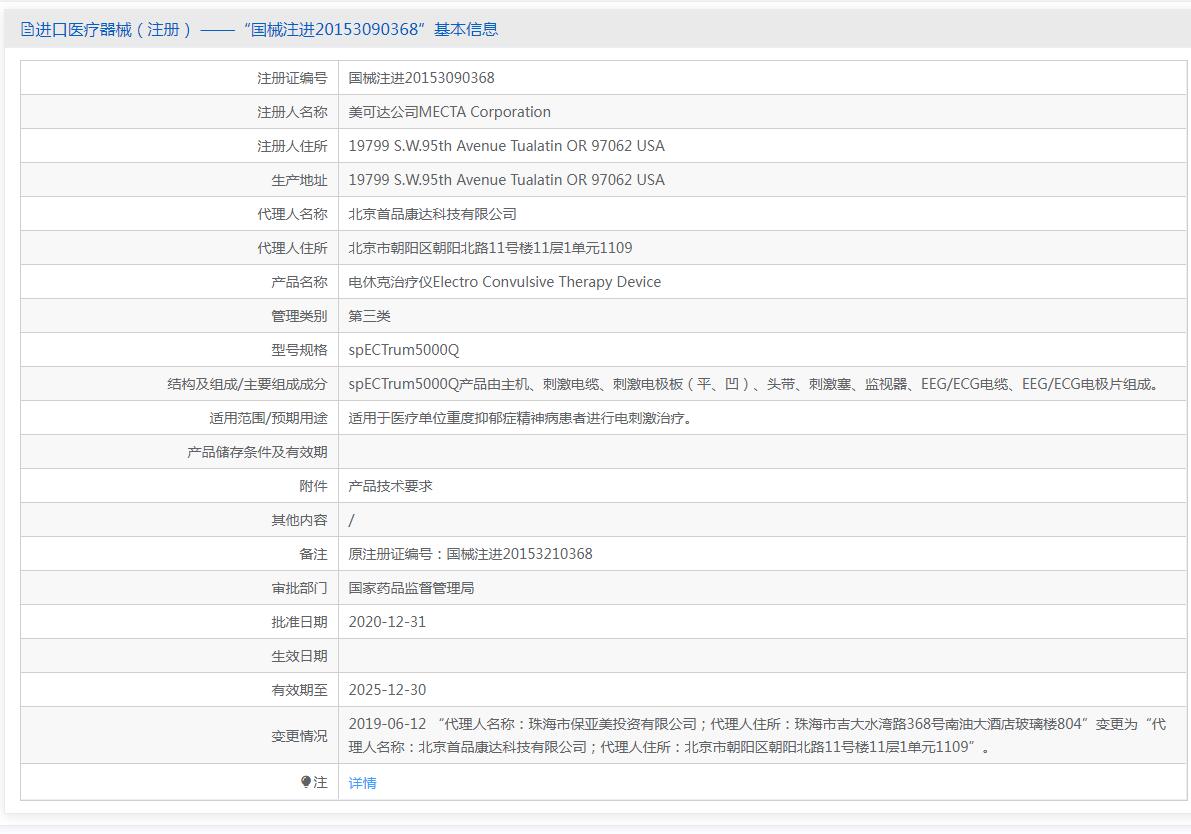Click the 适用范围/预期用途 description text
Image resolution: width=1191 pixels, height=834 pixels.
coord(522,418)
